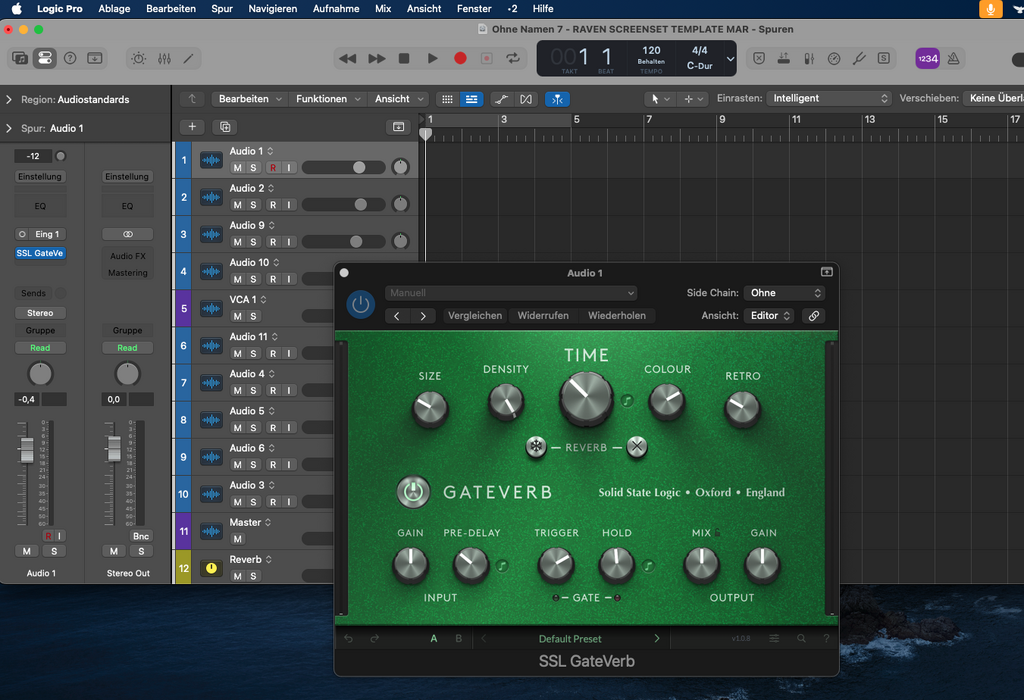The height and width of the screenshot is (700, 1024).
Task: Click the reverb kill X button
Action: (637, 447)
